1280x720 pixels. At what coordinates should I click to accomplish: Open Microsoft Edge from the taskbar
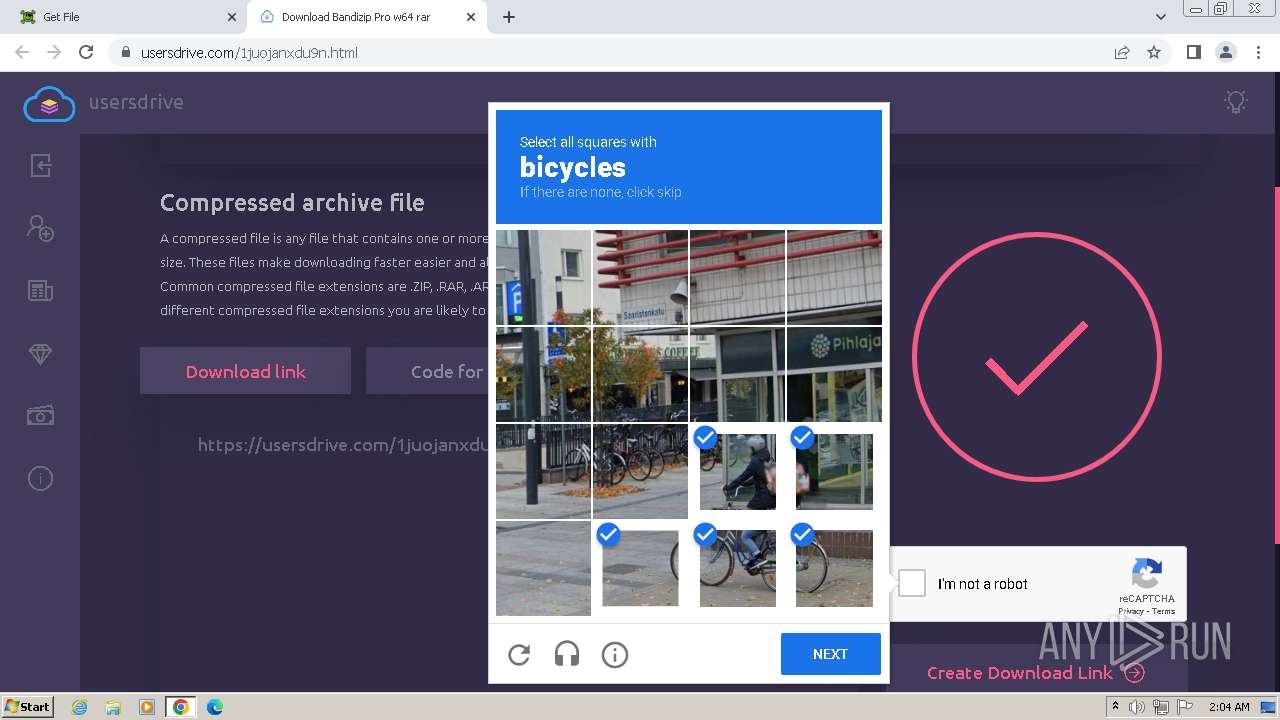(215, 707)
